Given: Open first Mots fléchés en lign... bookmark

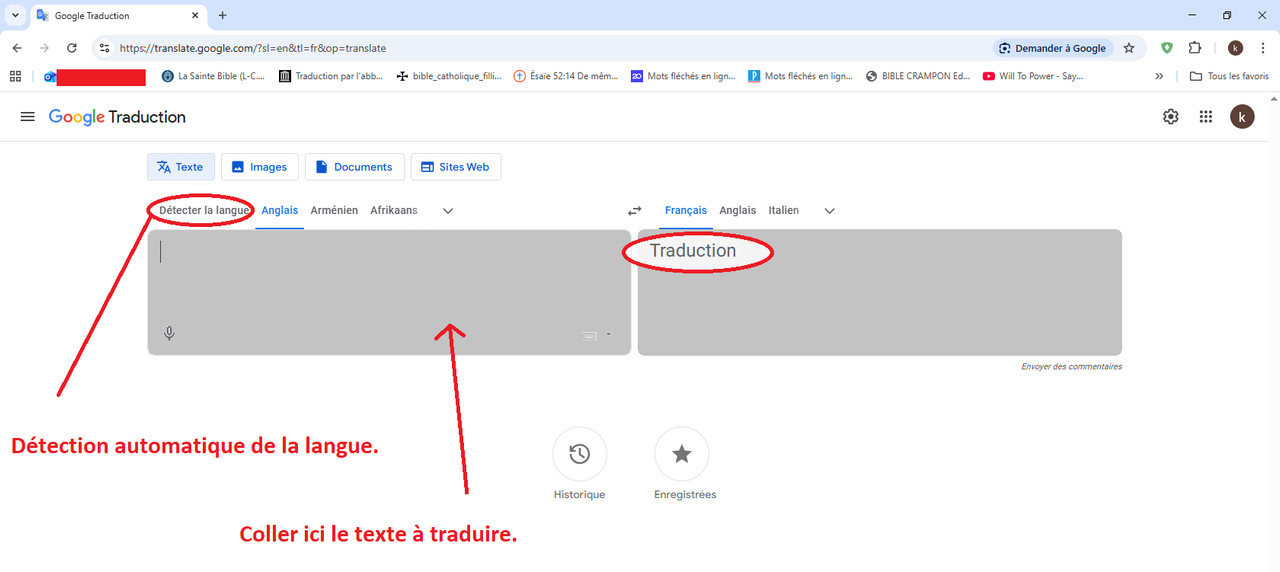Looking at the screenshot, I should pyautogui.click(x=684, y=76).
